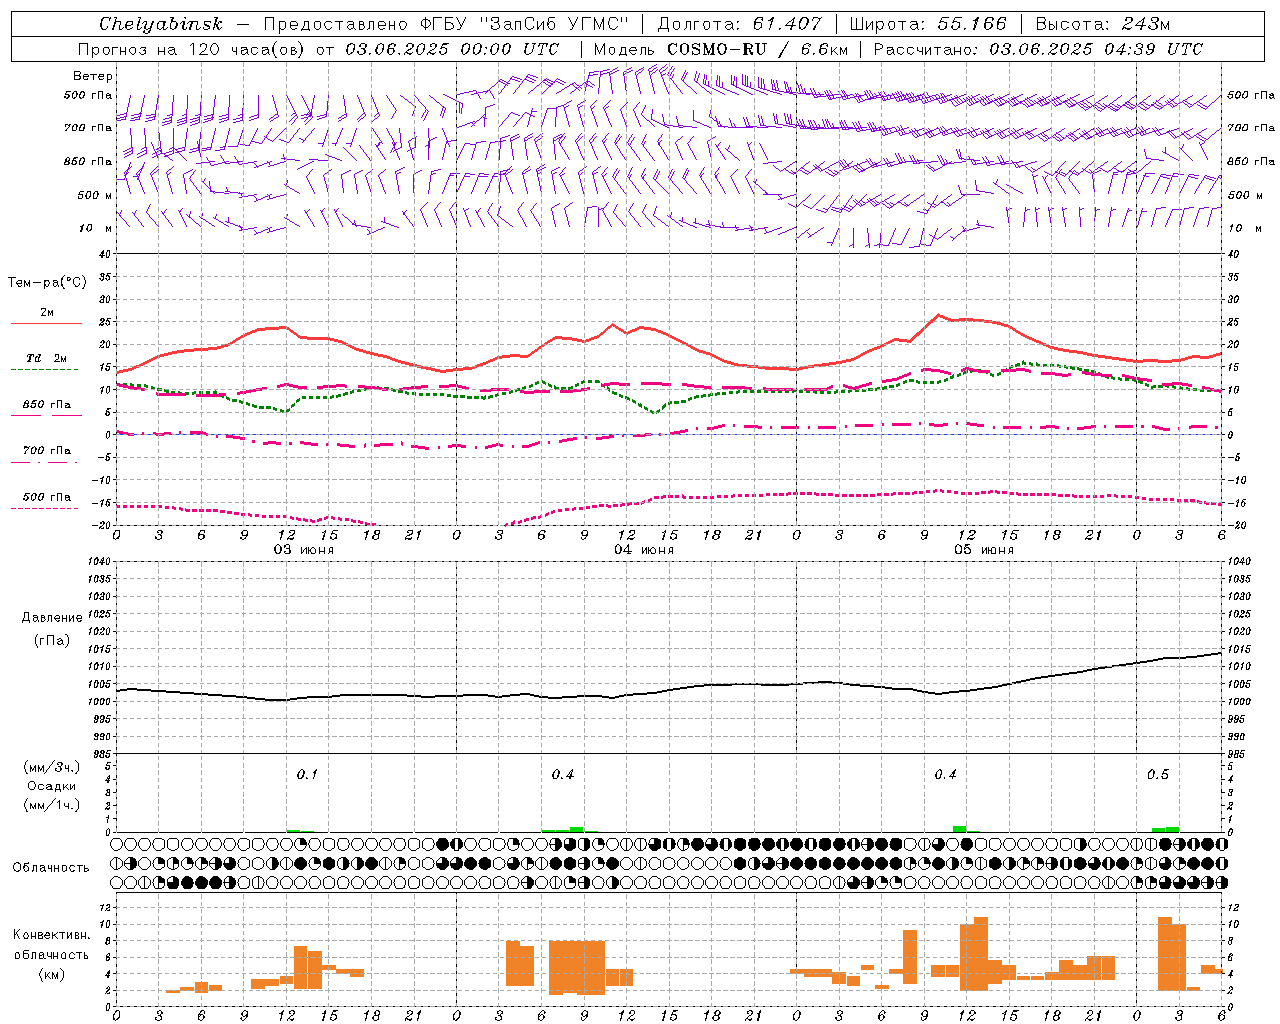Click the 'Конвективн.' convective cloud label
Image resolution: width=1280 pixels, height=1024 pixels.
coord(52,935)
